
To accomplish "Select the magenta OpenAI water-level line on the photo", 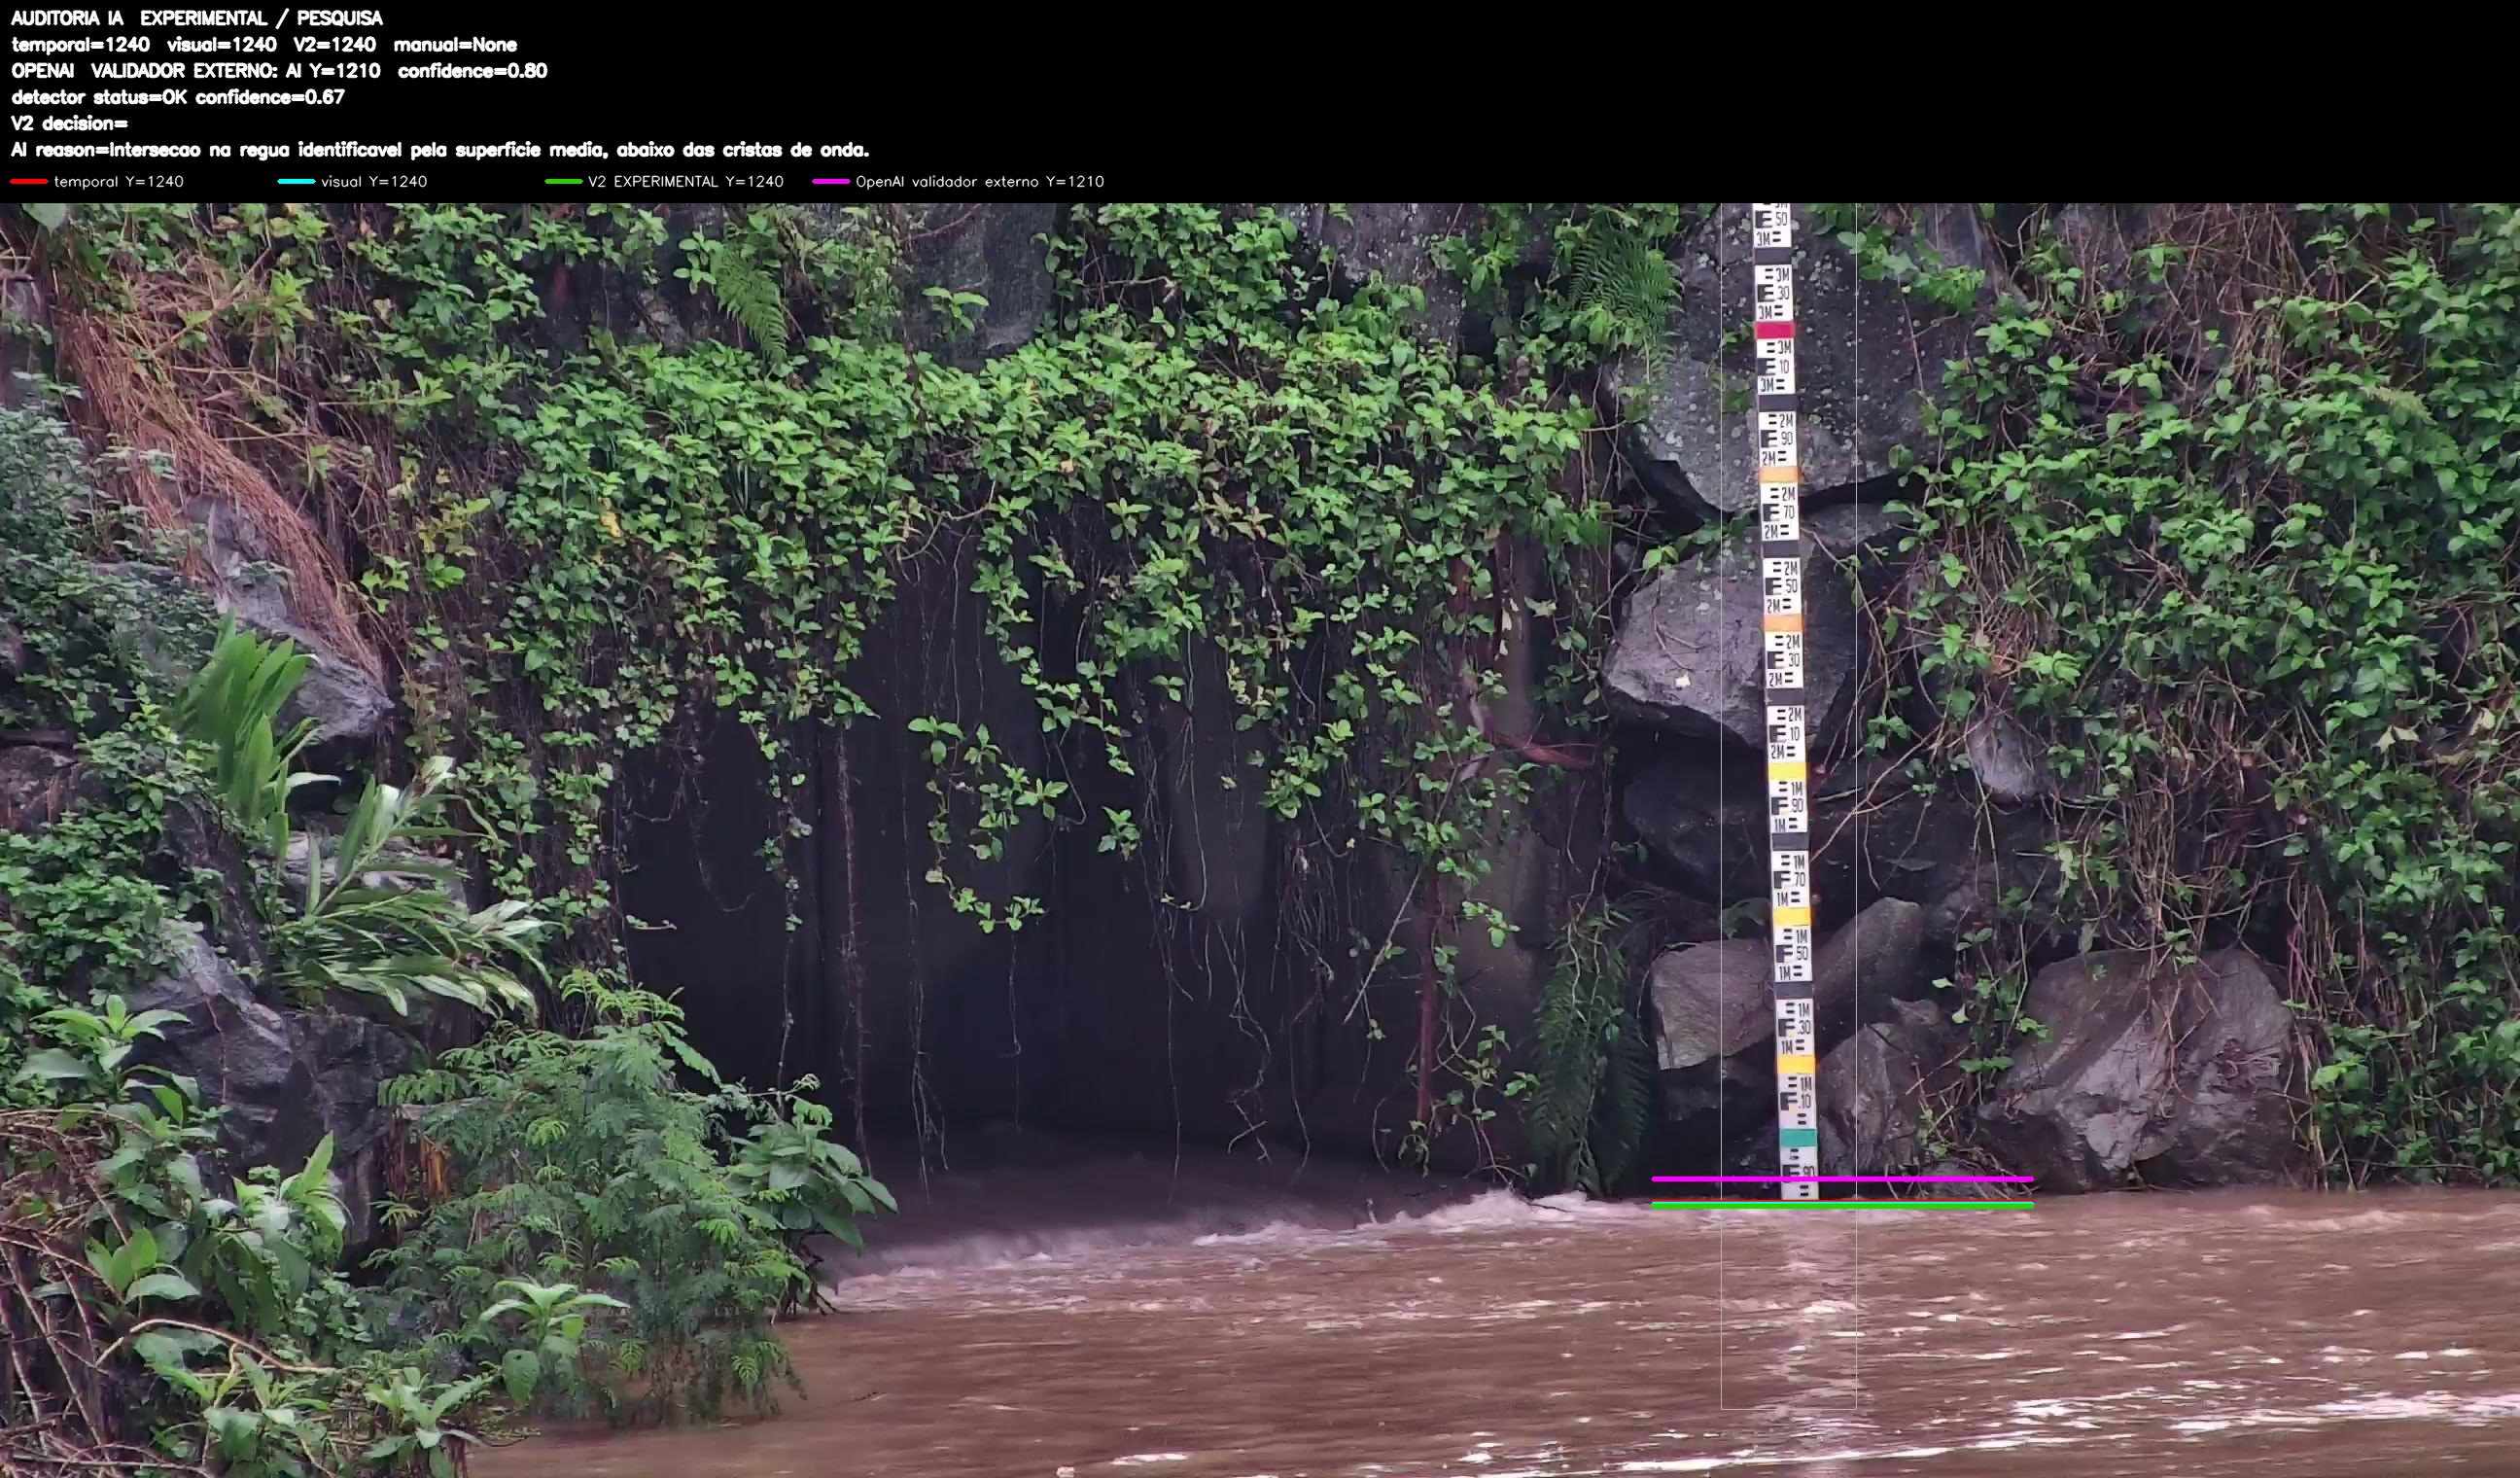I will [x=1842, y=1179].
